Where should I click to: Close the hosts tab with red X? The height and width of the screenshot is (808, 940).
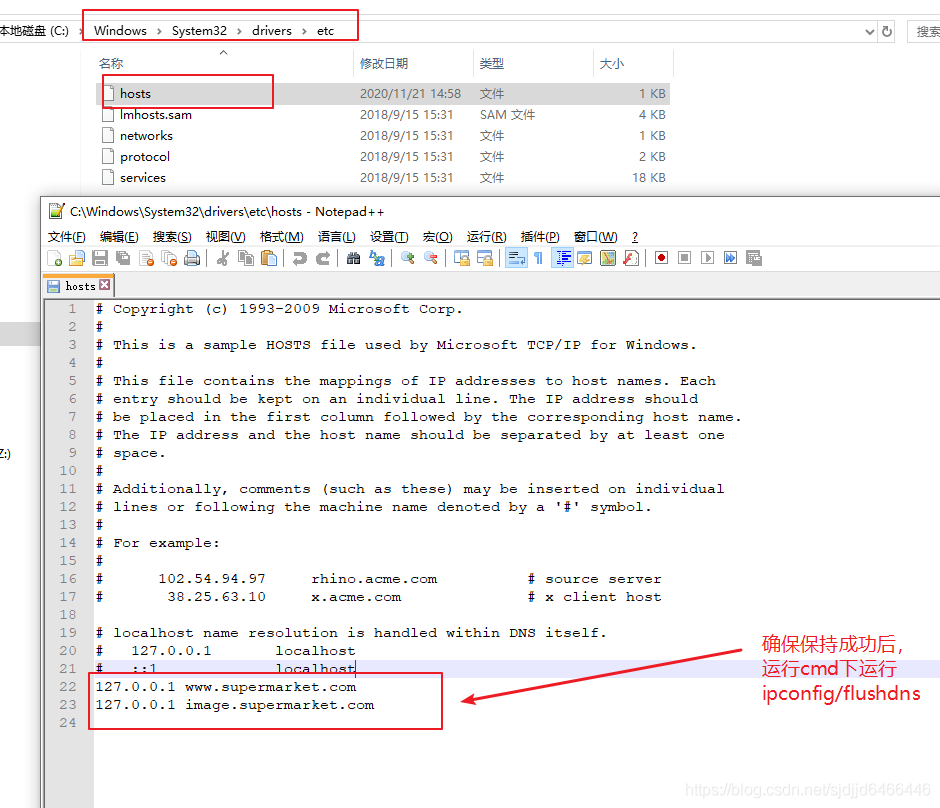[105, 285]
